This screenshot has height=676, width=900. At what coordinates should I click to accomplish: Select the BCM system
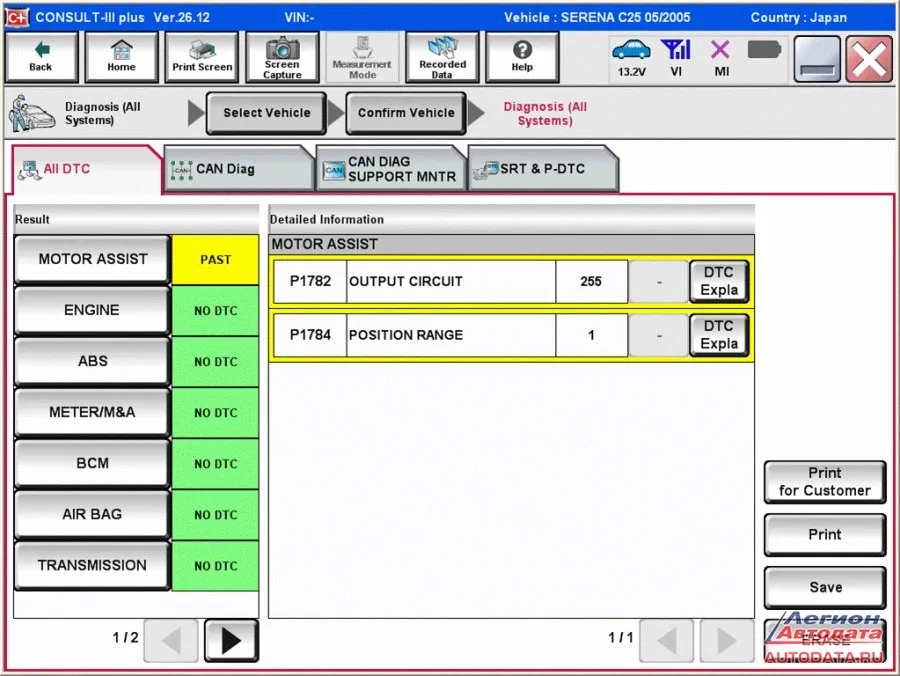(x=92, y=463)
